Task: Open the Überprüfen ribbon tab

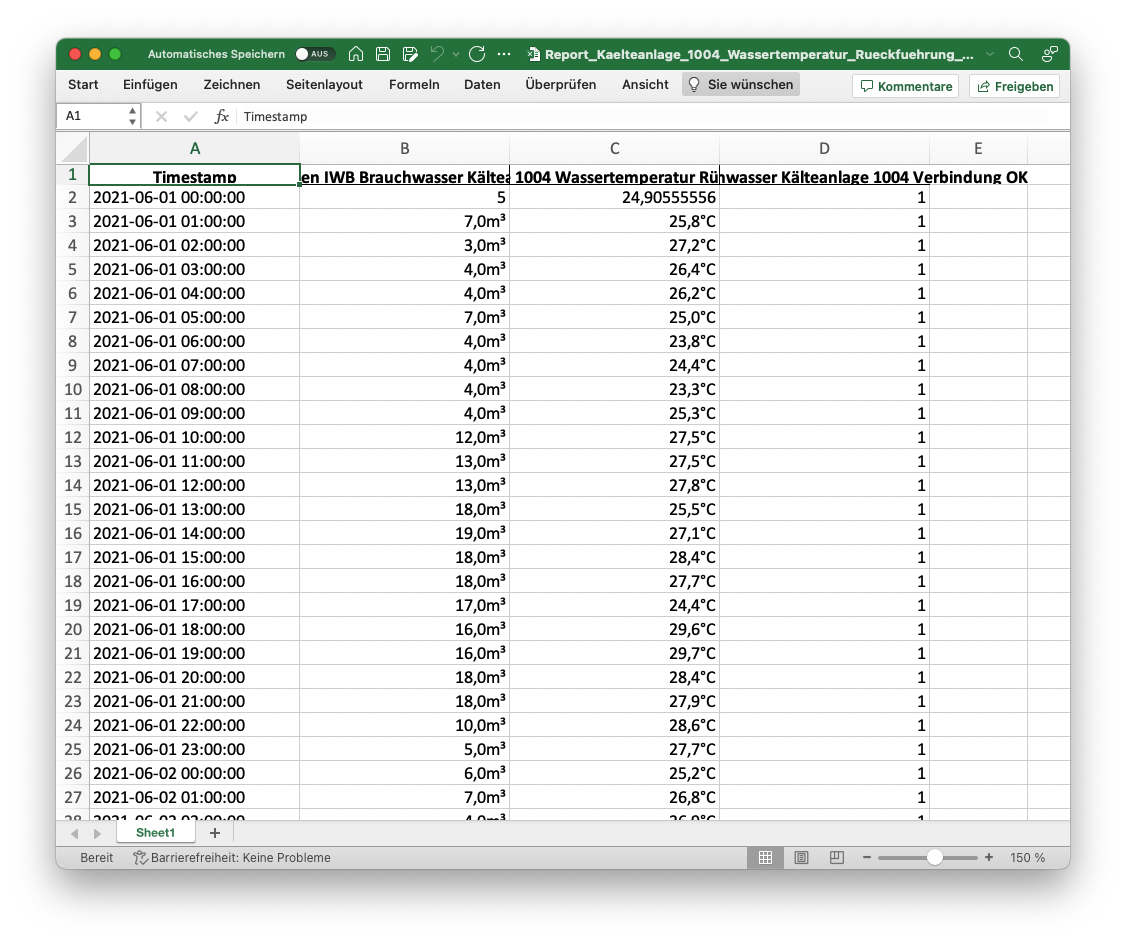Action: tap(560, 85)
